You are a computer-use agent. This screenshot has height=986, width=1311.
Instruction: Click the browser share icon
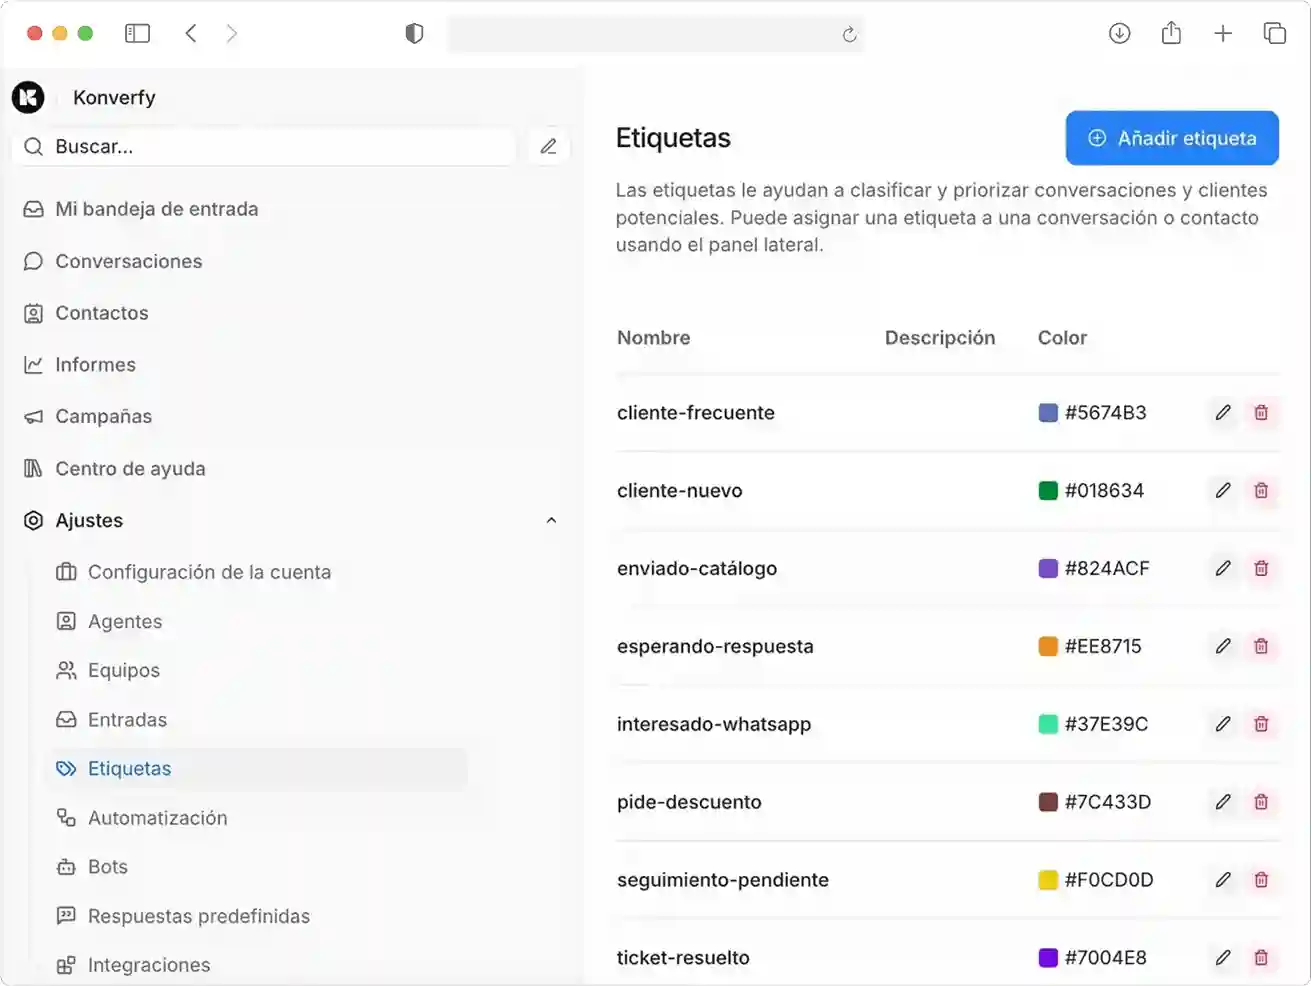(1171, 33)
